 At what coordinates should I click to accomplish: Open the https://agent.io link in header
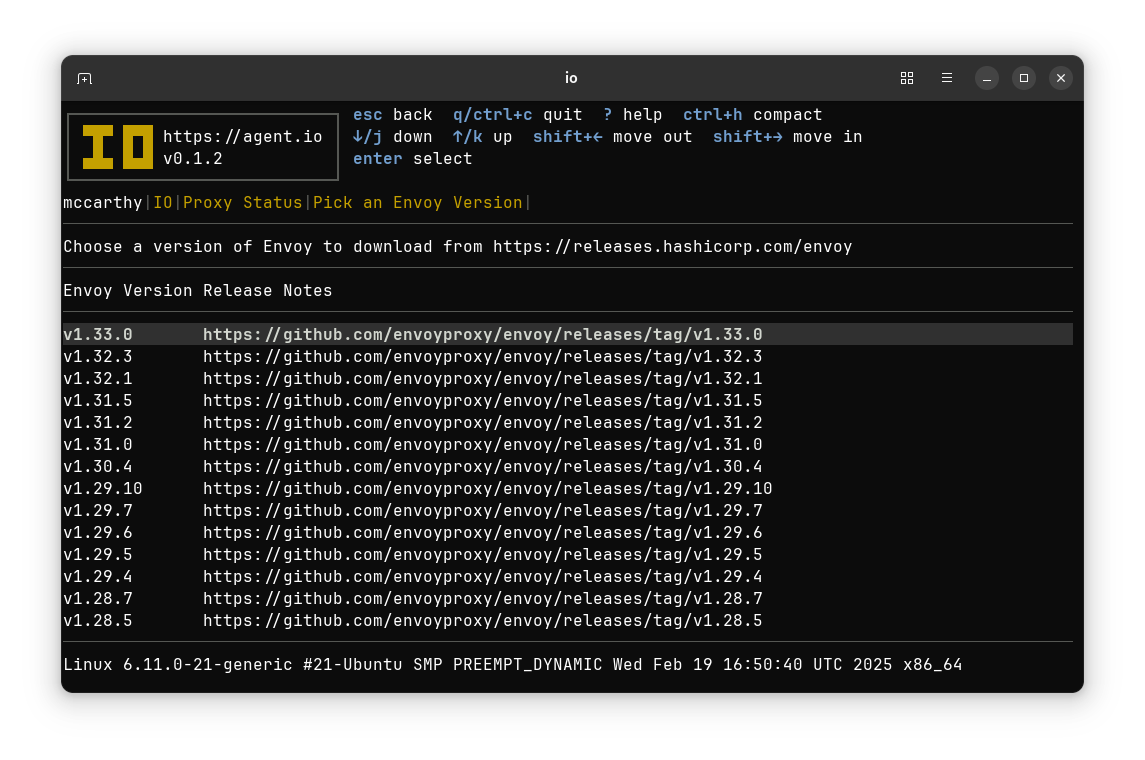click(242, 137)
